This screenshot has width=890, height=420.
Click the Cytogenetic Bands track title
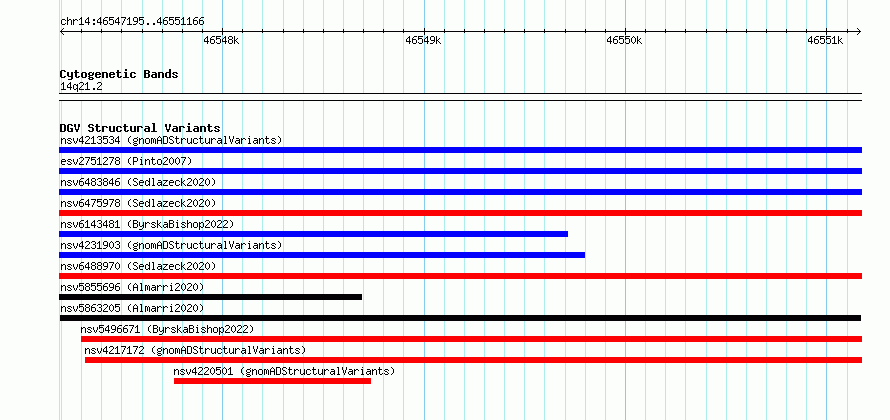119,74
